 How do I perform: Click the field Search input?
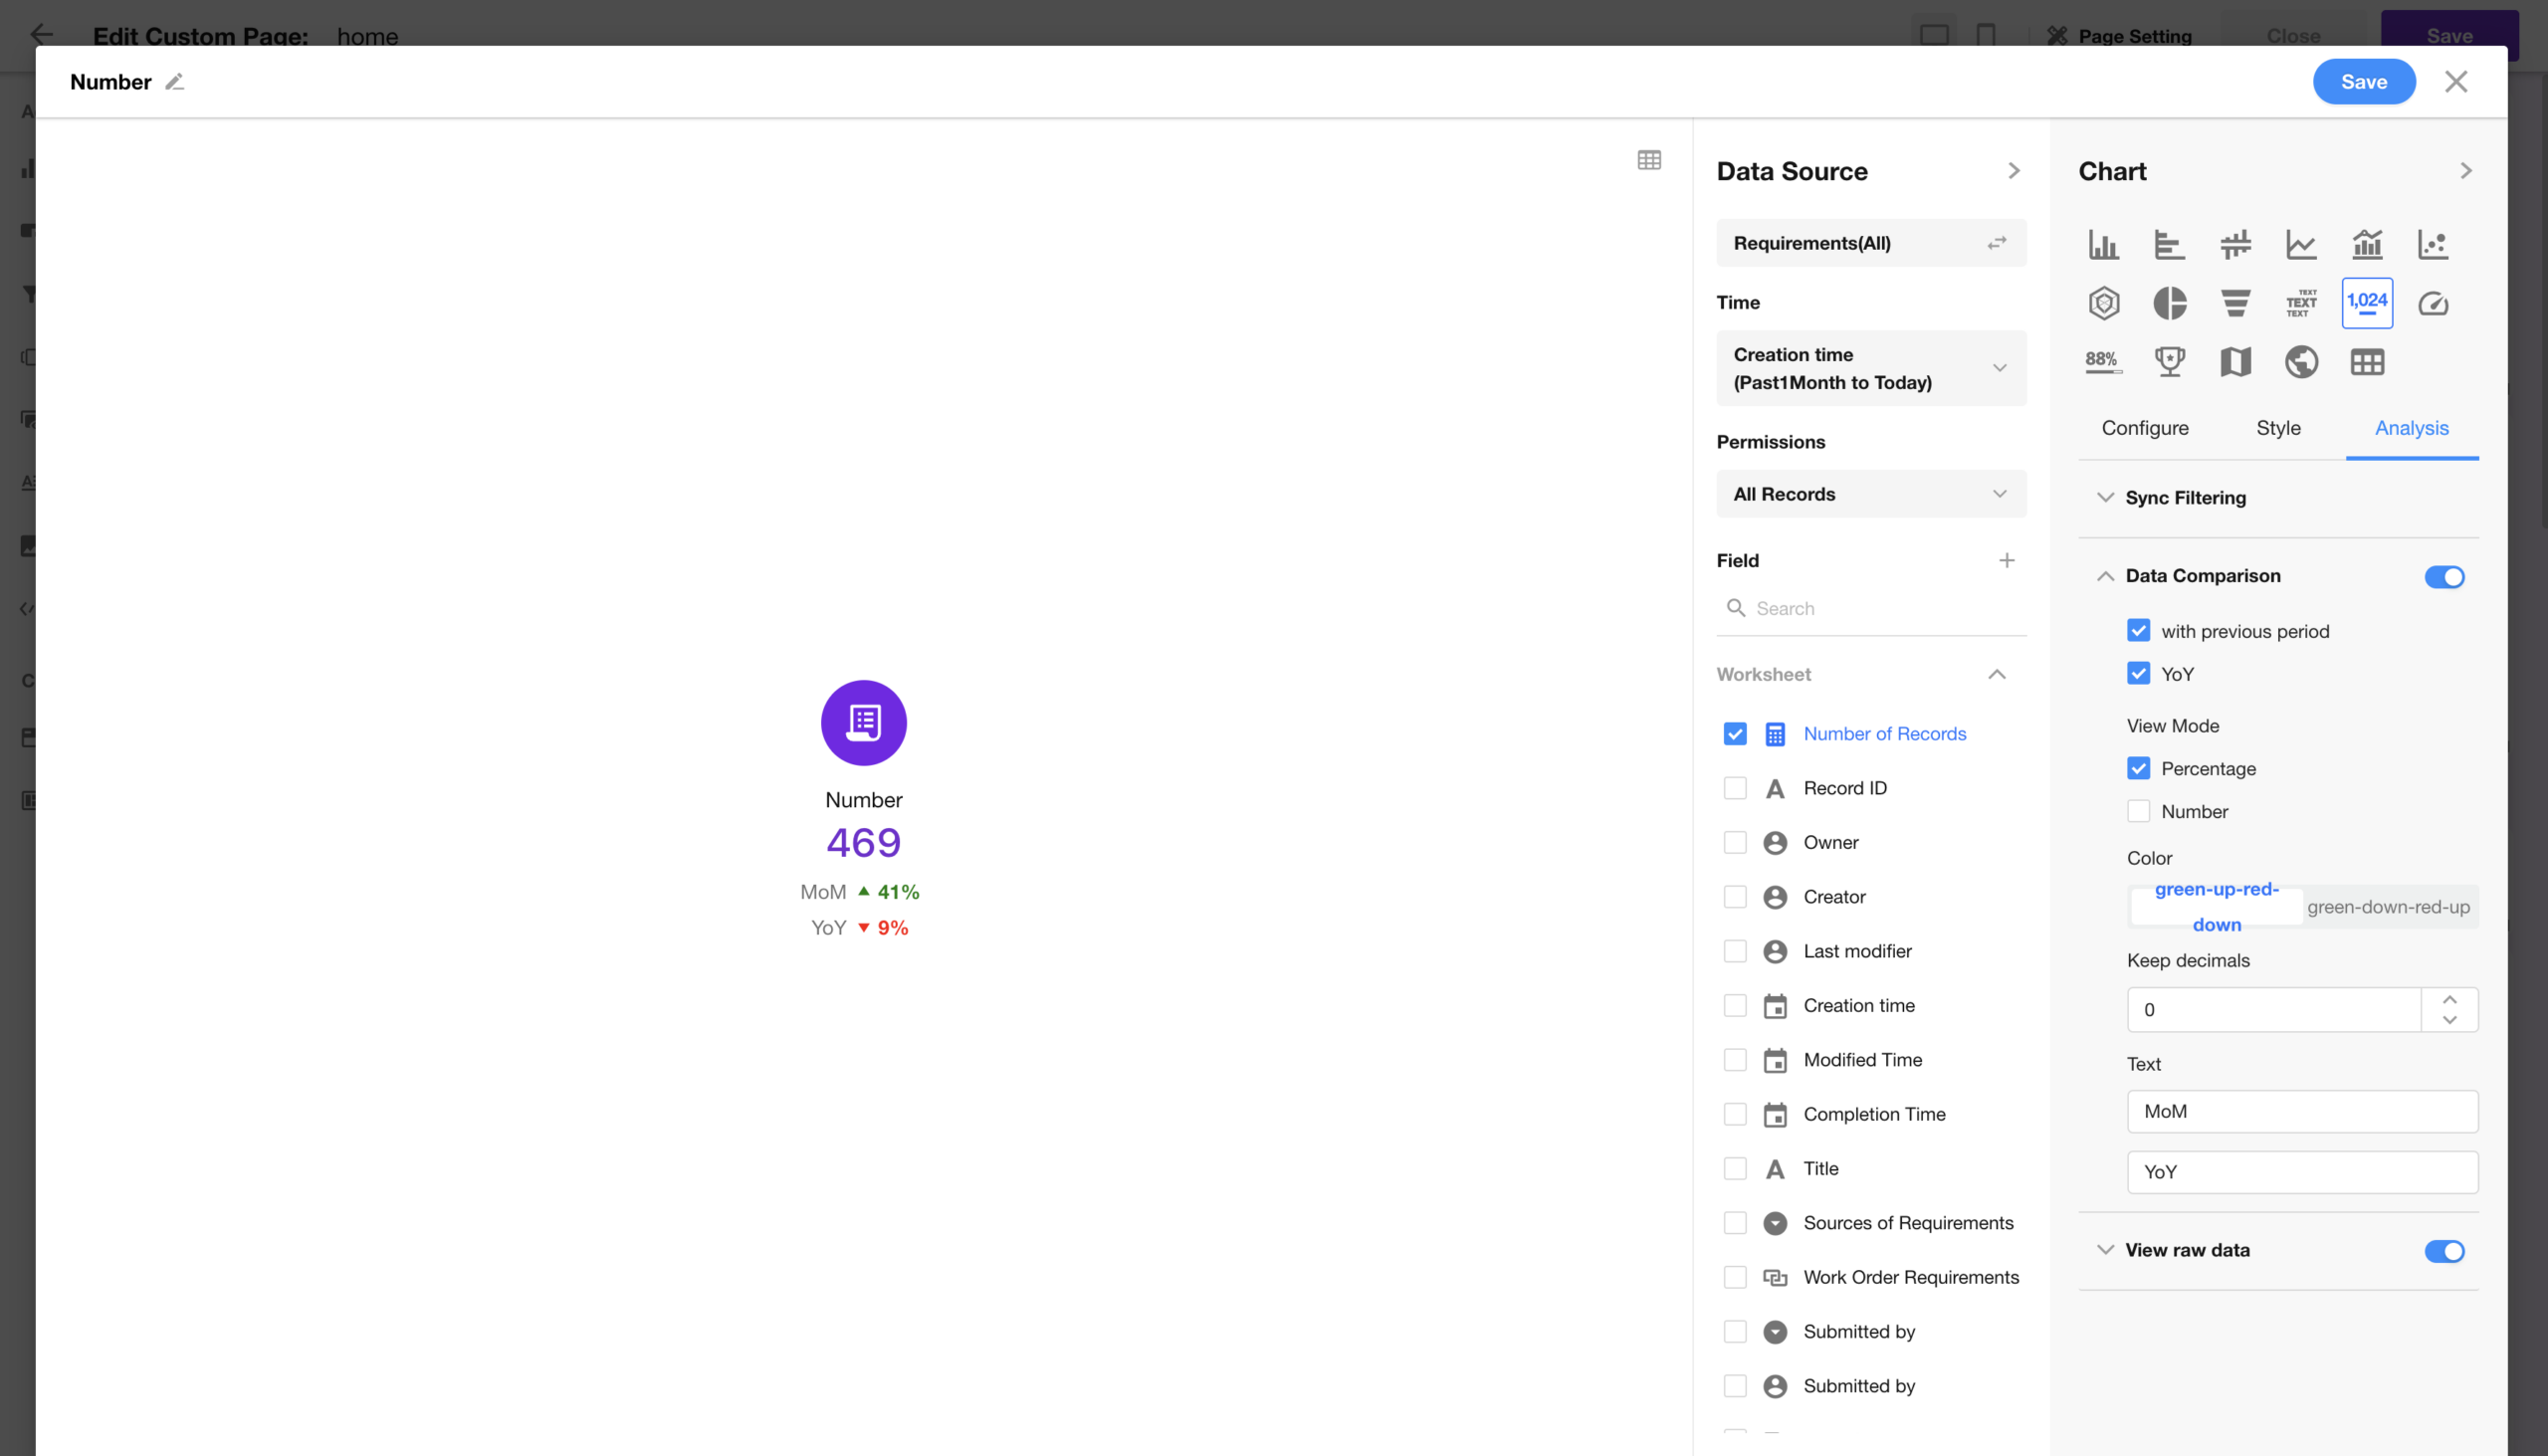click(1880, 608)
